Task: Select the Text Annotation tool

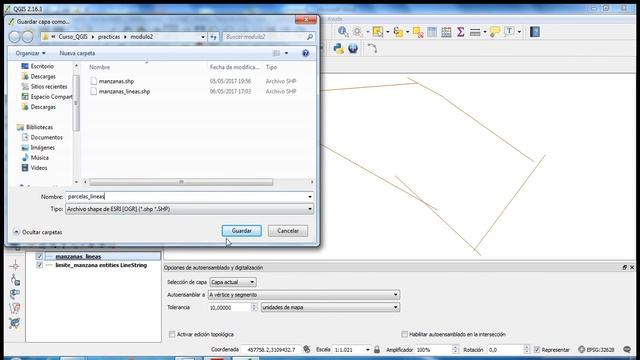Action: pos(509,31)
